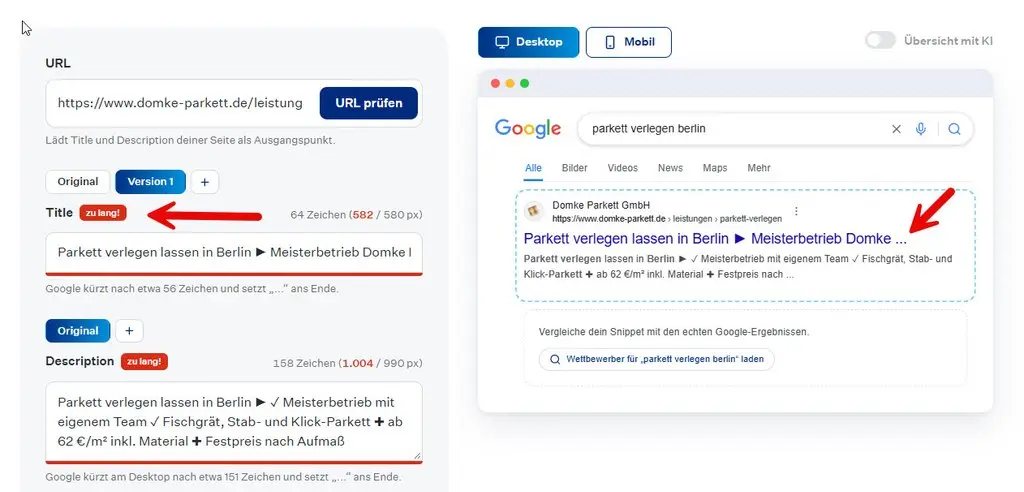
Task: Click the Google logo in preview
Action: tap(528, 129)
